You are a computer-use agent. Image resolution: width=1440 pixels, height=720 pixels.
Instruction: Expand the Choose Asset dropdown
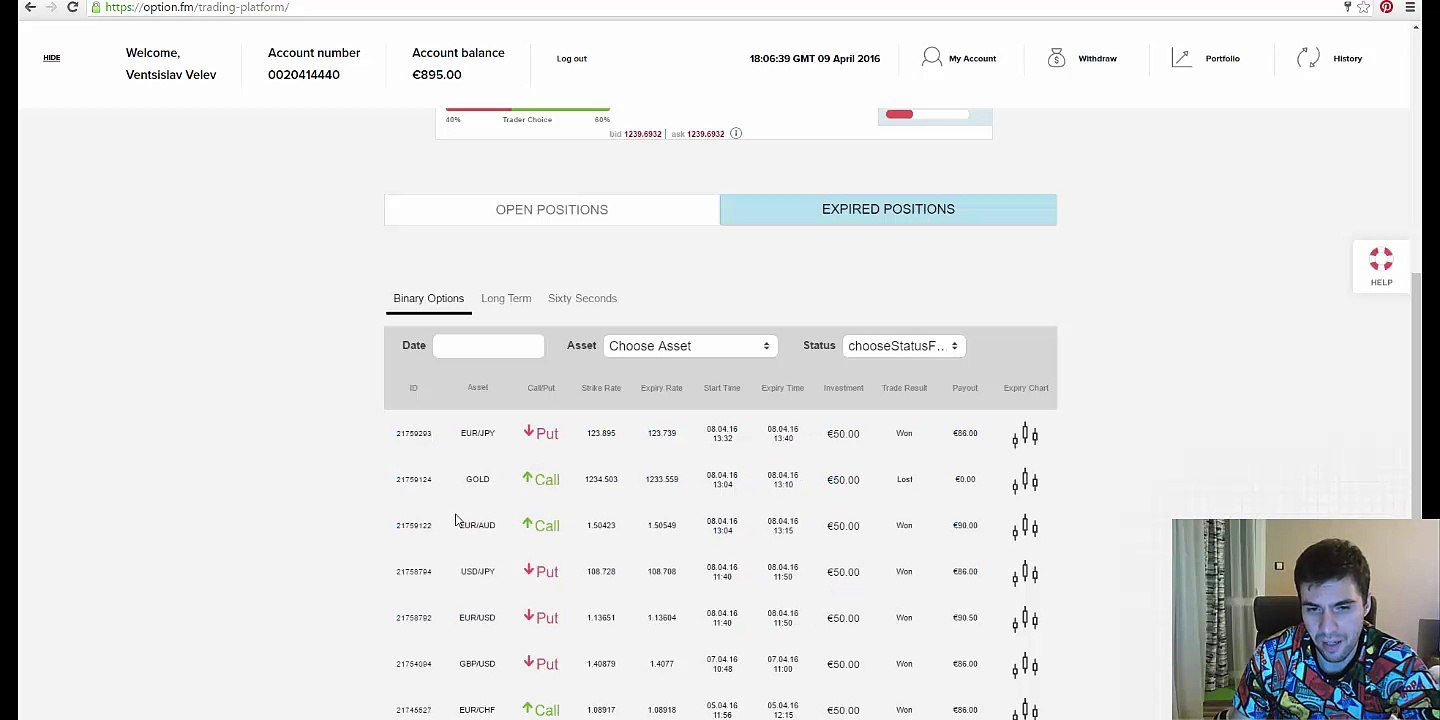[x=689, y=346]
